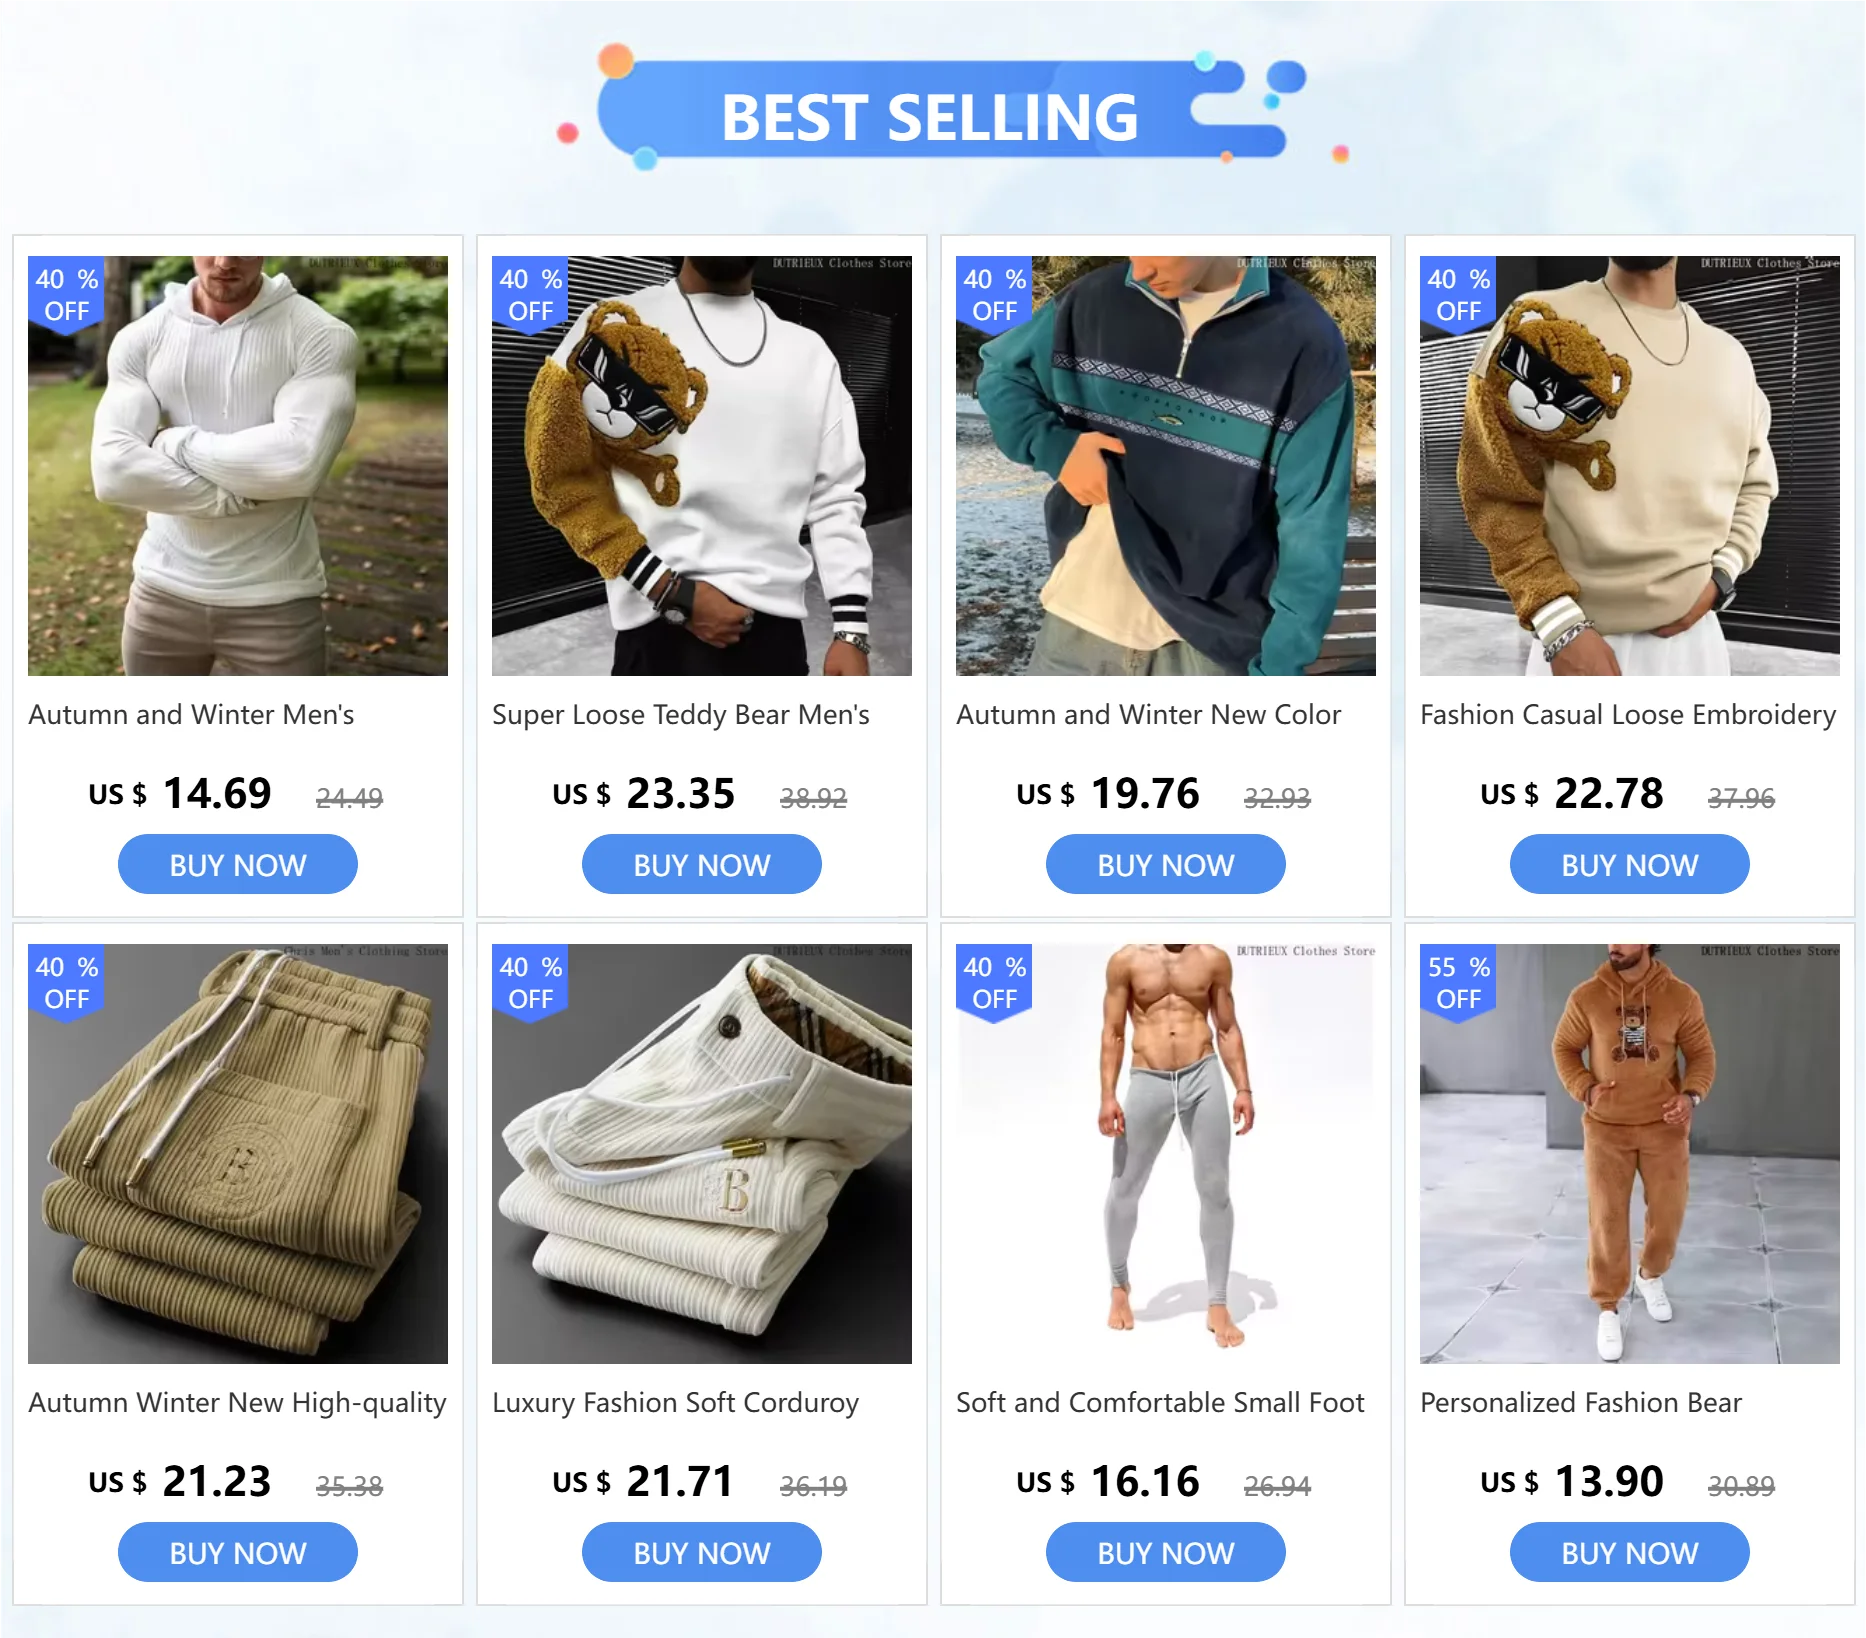
Task: Click BUY NOW for the $16.16 leggings
Action: [1166, 1553]
